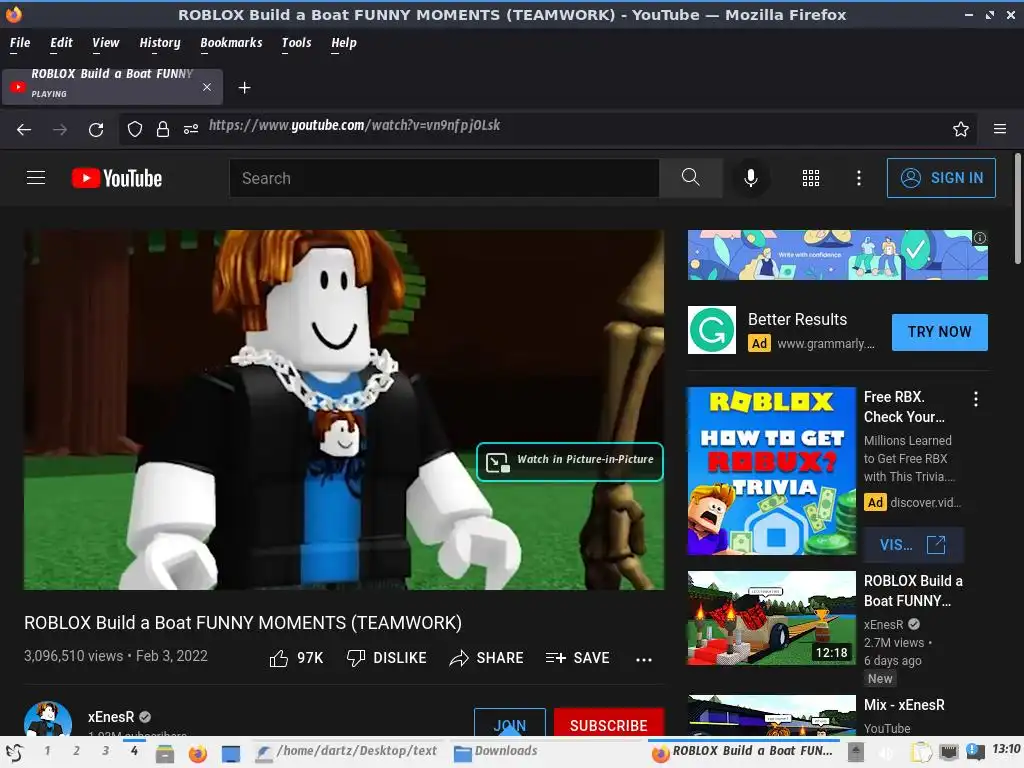
Task: Subscribe to xEnesR channel
Action: click(x=609, y=724)
